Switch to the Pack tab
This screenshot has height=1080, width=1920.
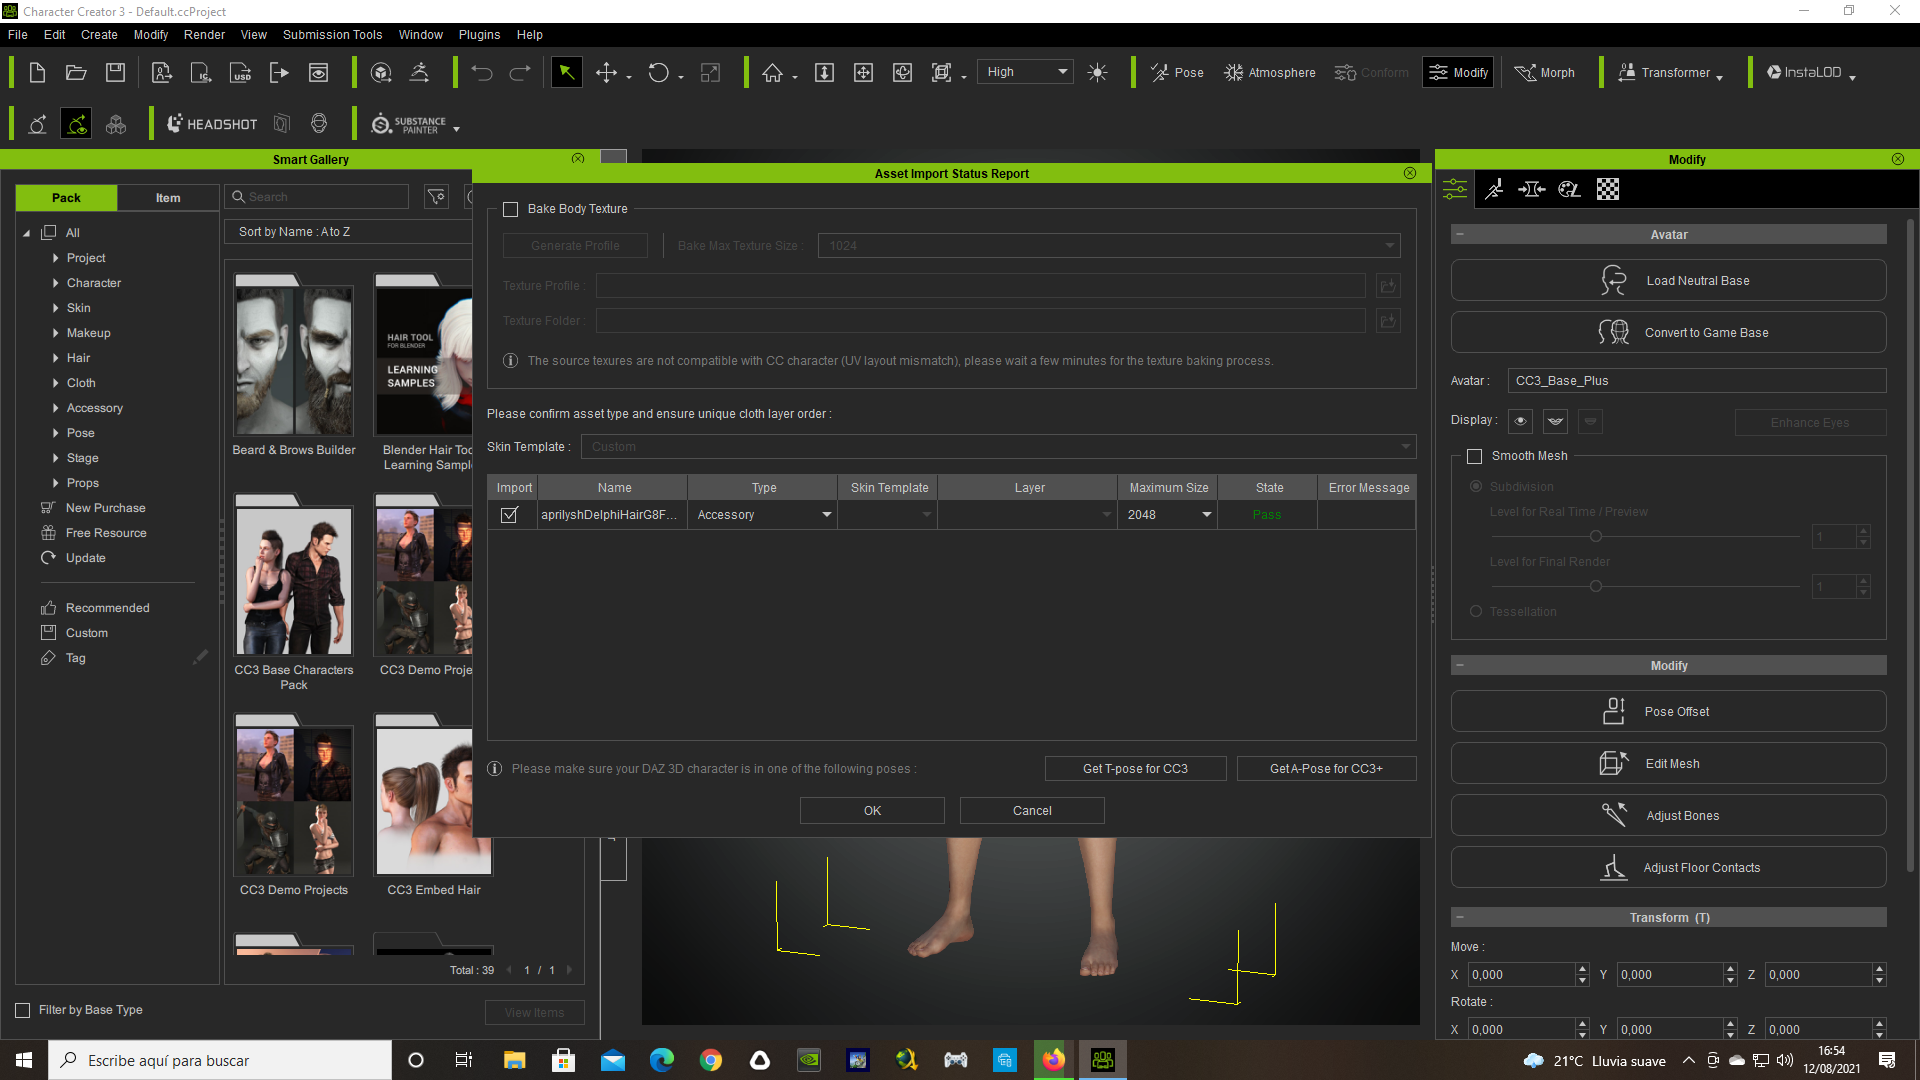click(x=66, y=198)
